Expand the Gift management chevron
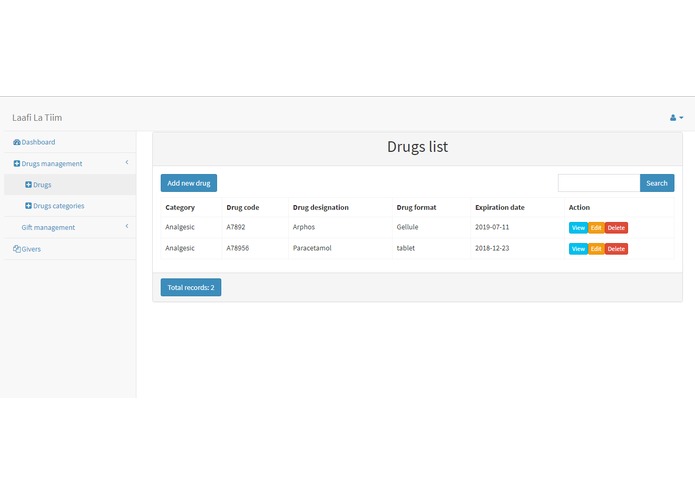 [127, 226]
